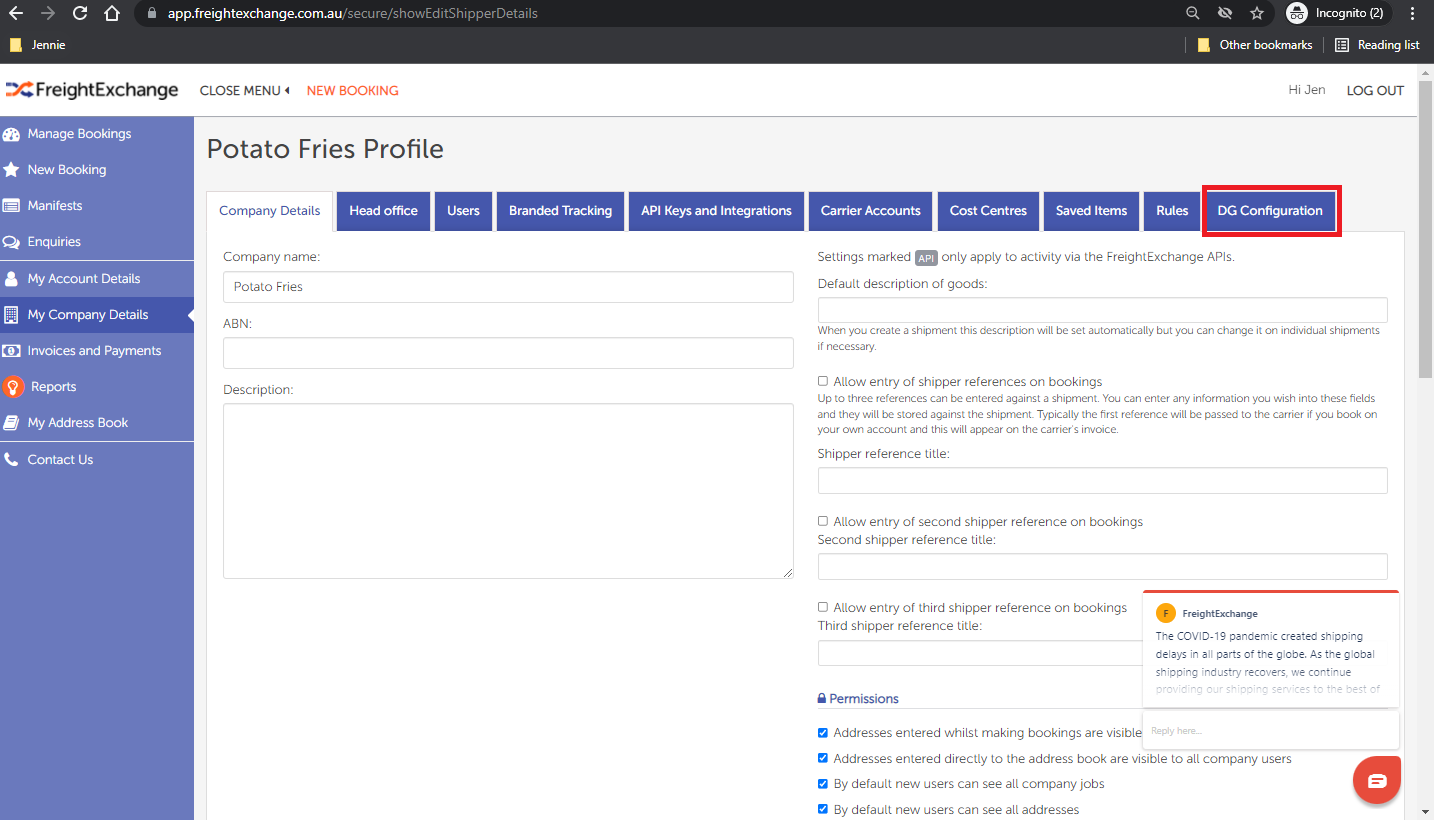Open the Jennie bookmark folder
Image resolution: width=1434 pixels, height=820 pixels.
click(x=38, y=45)
